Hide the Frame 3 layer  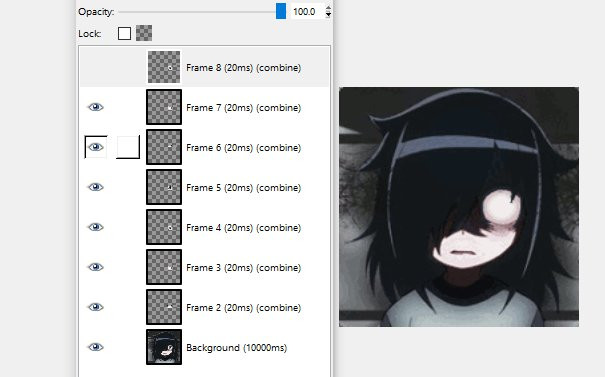95,267
